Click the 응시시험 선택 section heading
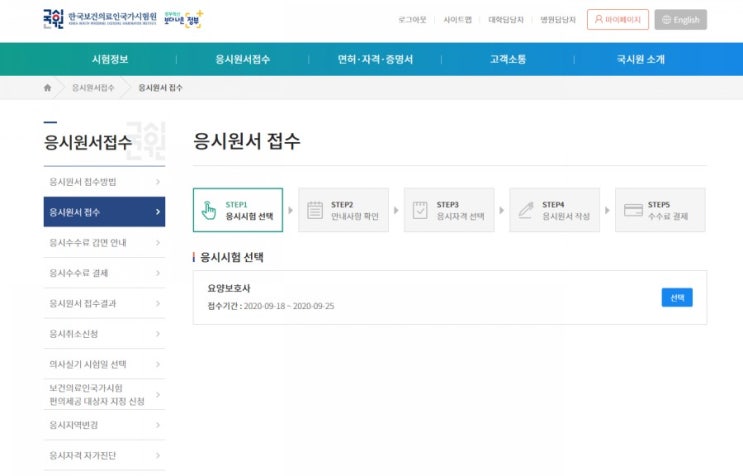 [232, 257]
